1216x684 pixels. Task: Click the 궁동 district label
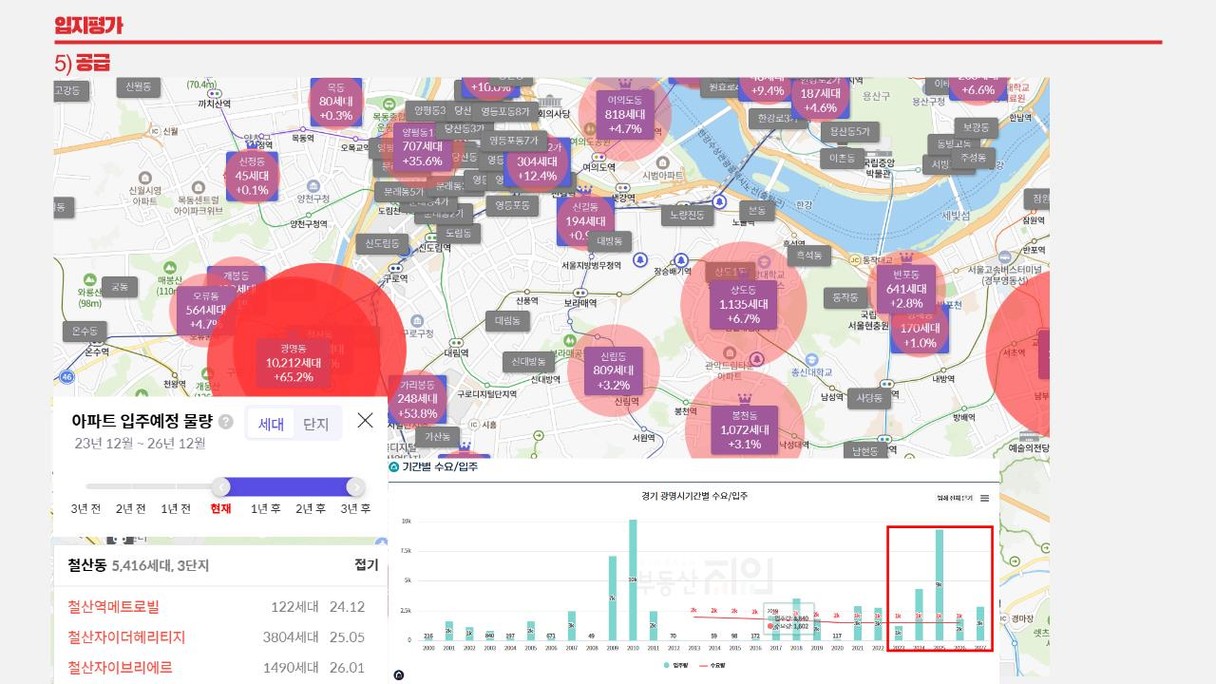[x=120, y=286]
